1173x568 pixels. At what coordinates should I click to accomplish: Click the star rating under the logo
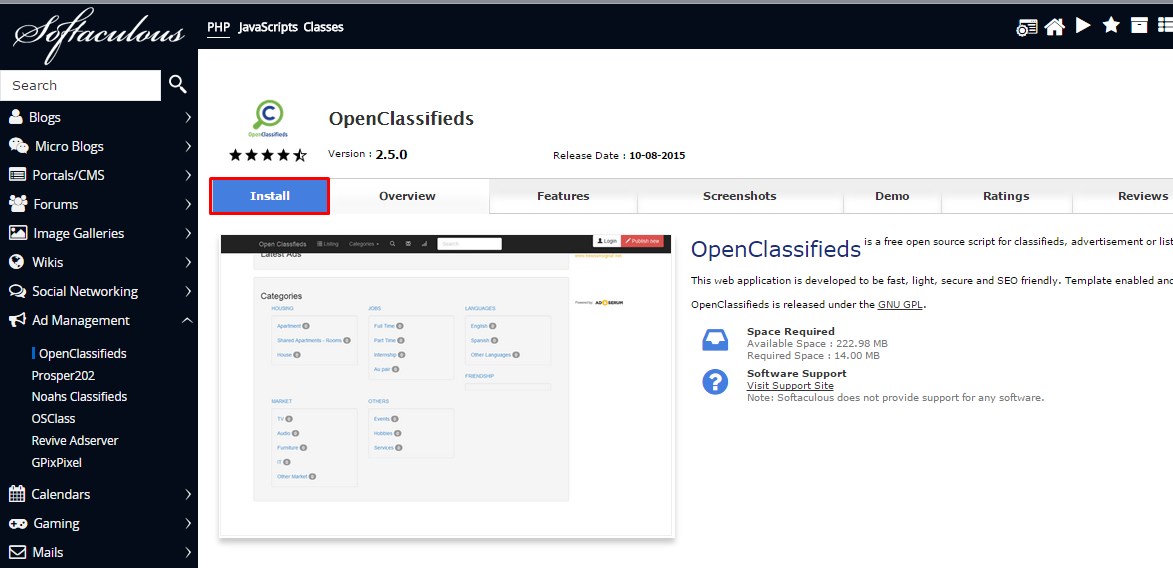click(268, 156)
